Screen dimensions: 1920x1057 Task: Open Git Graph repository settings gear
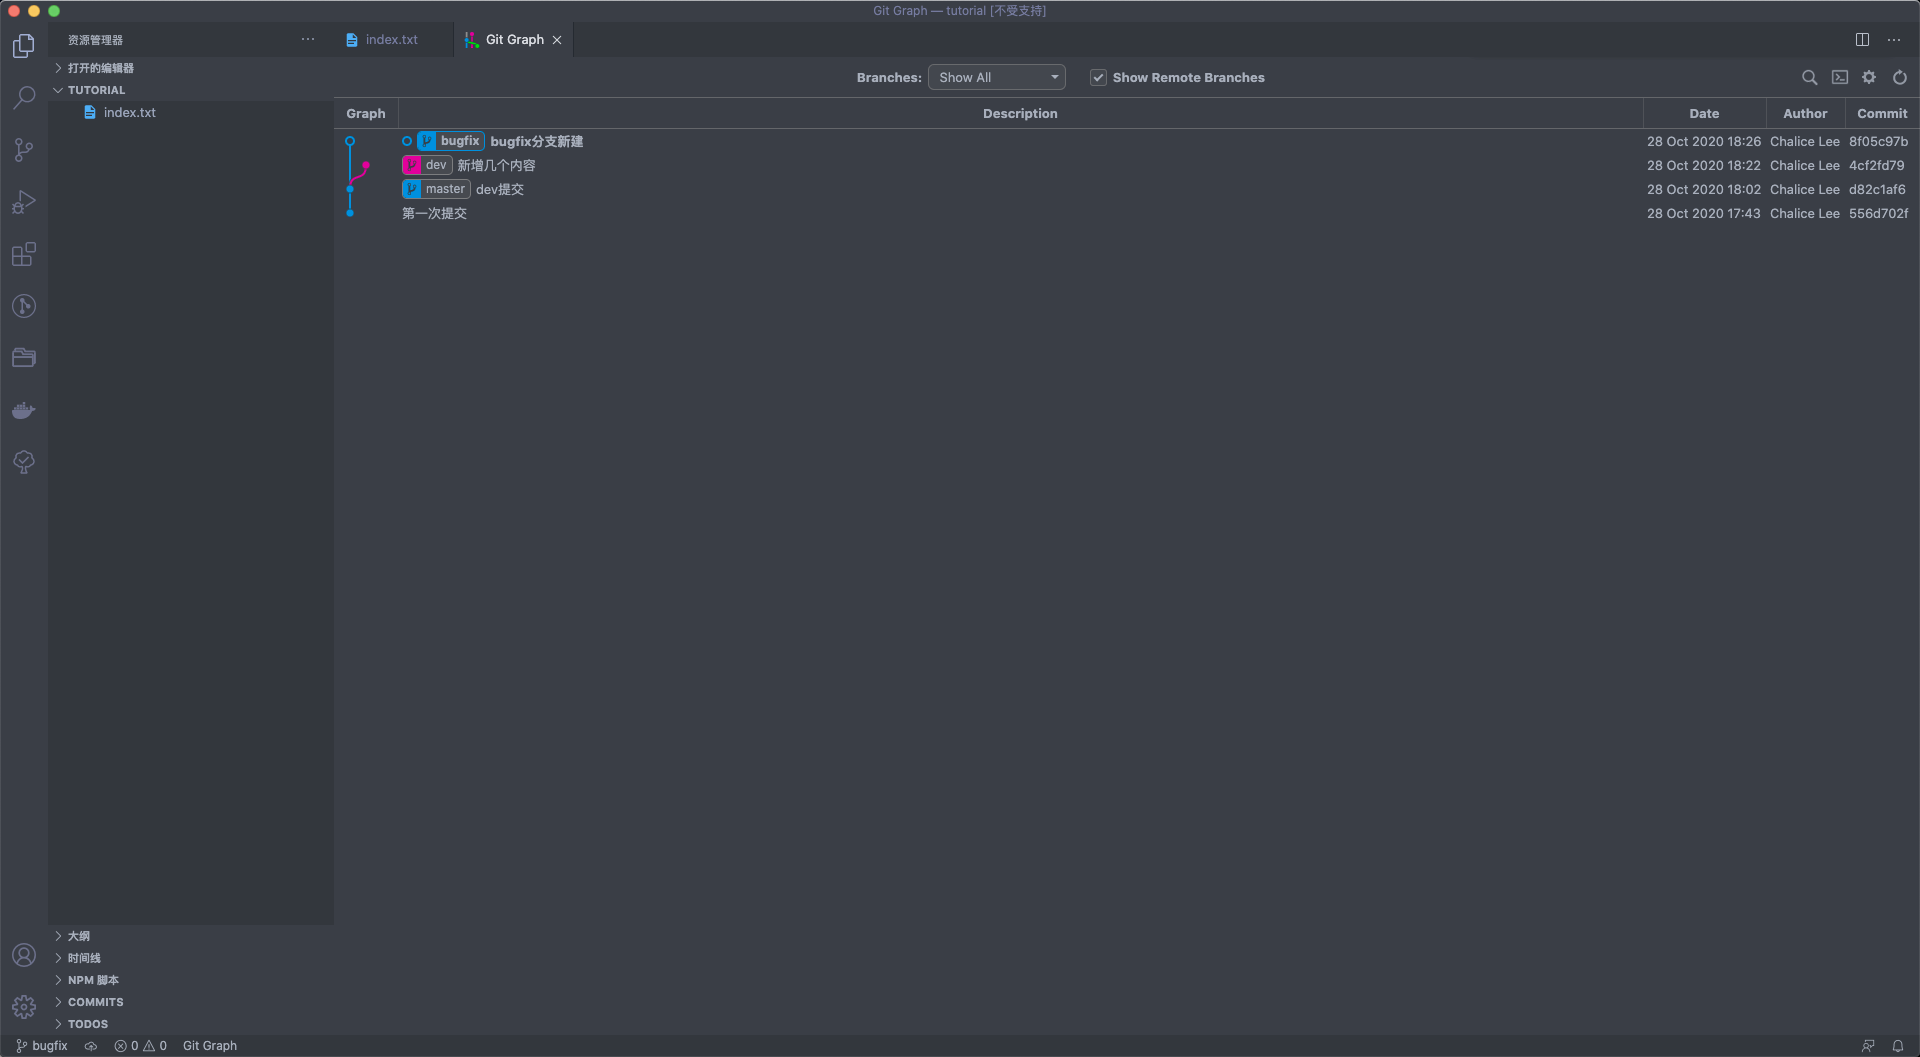click(x=1869, y=77)
